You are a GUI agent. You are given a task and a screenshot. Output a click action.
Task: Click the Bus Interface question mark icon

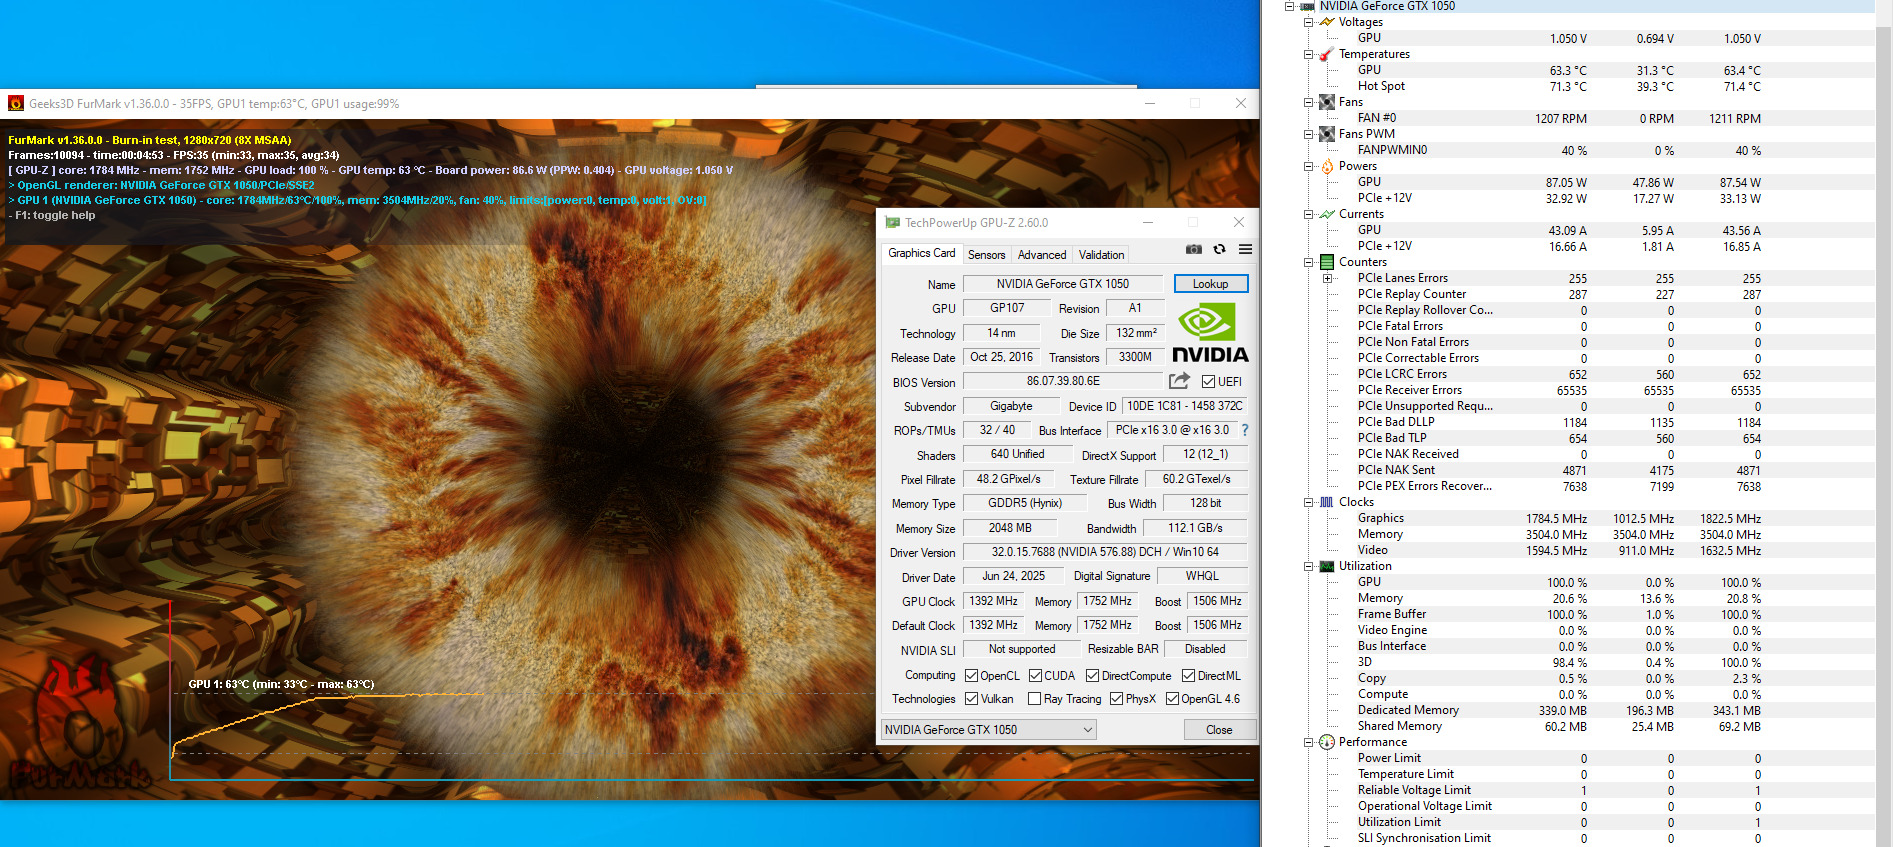pyautogui.click(x=1245, y=430)
